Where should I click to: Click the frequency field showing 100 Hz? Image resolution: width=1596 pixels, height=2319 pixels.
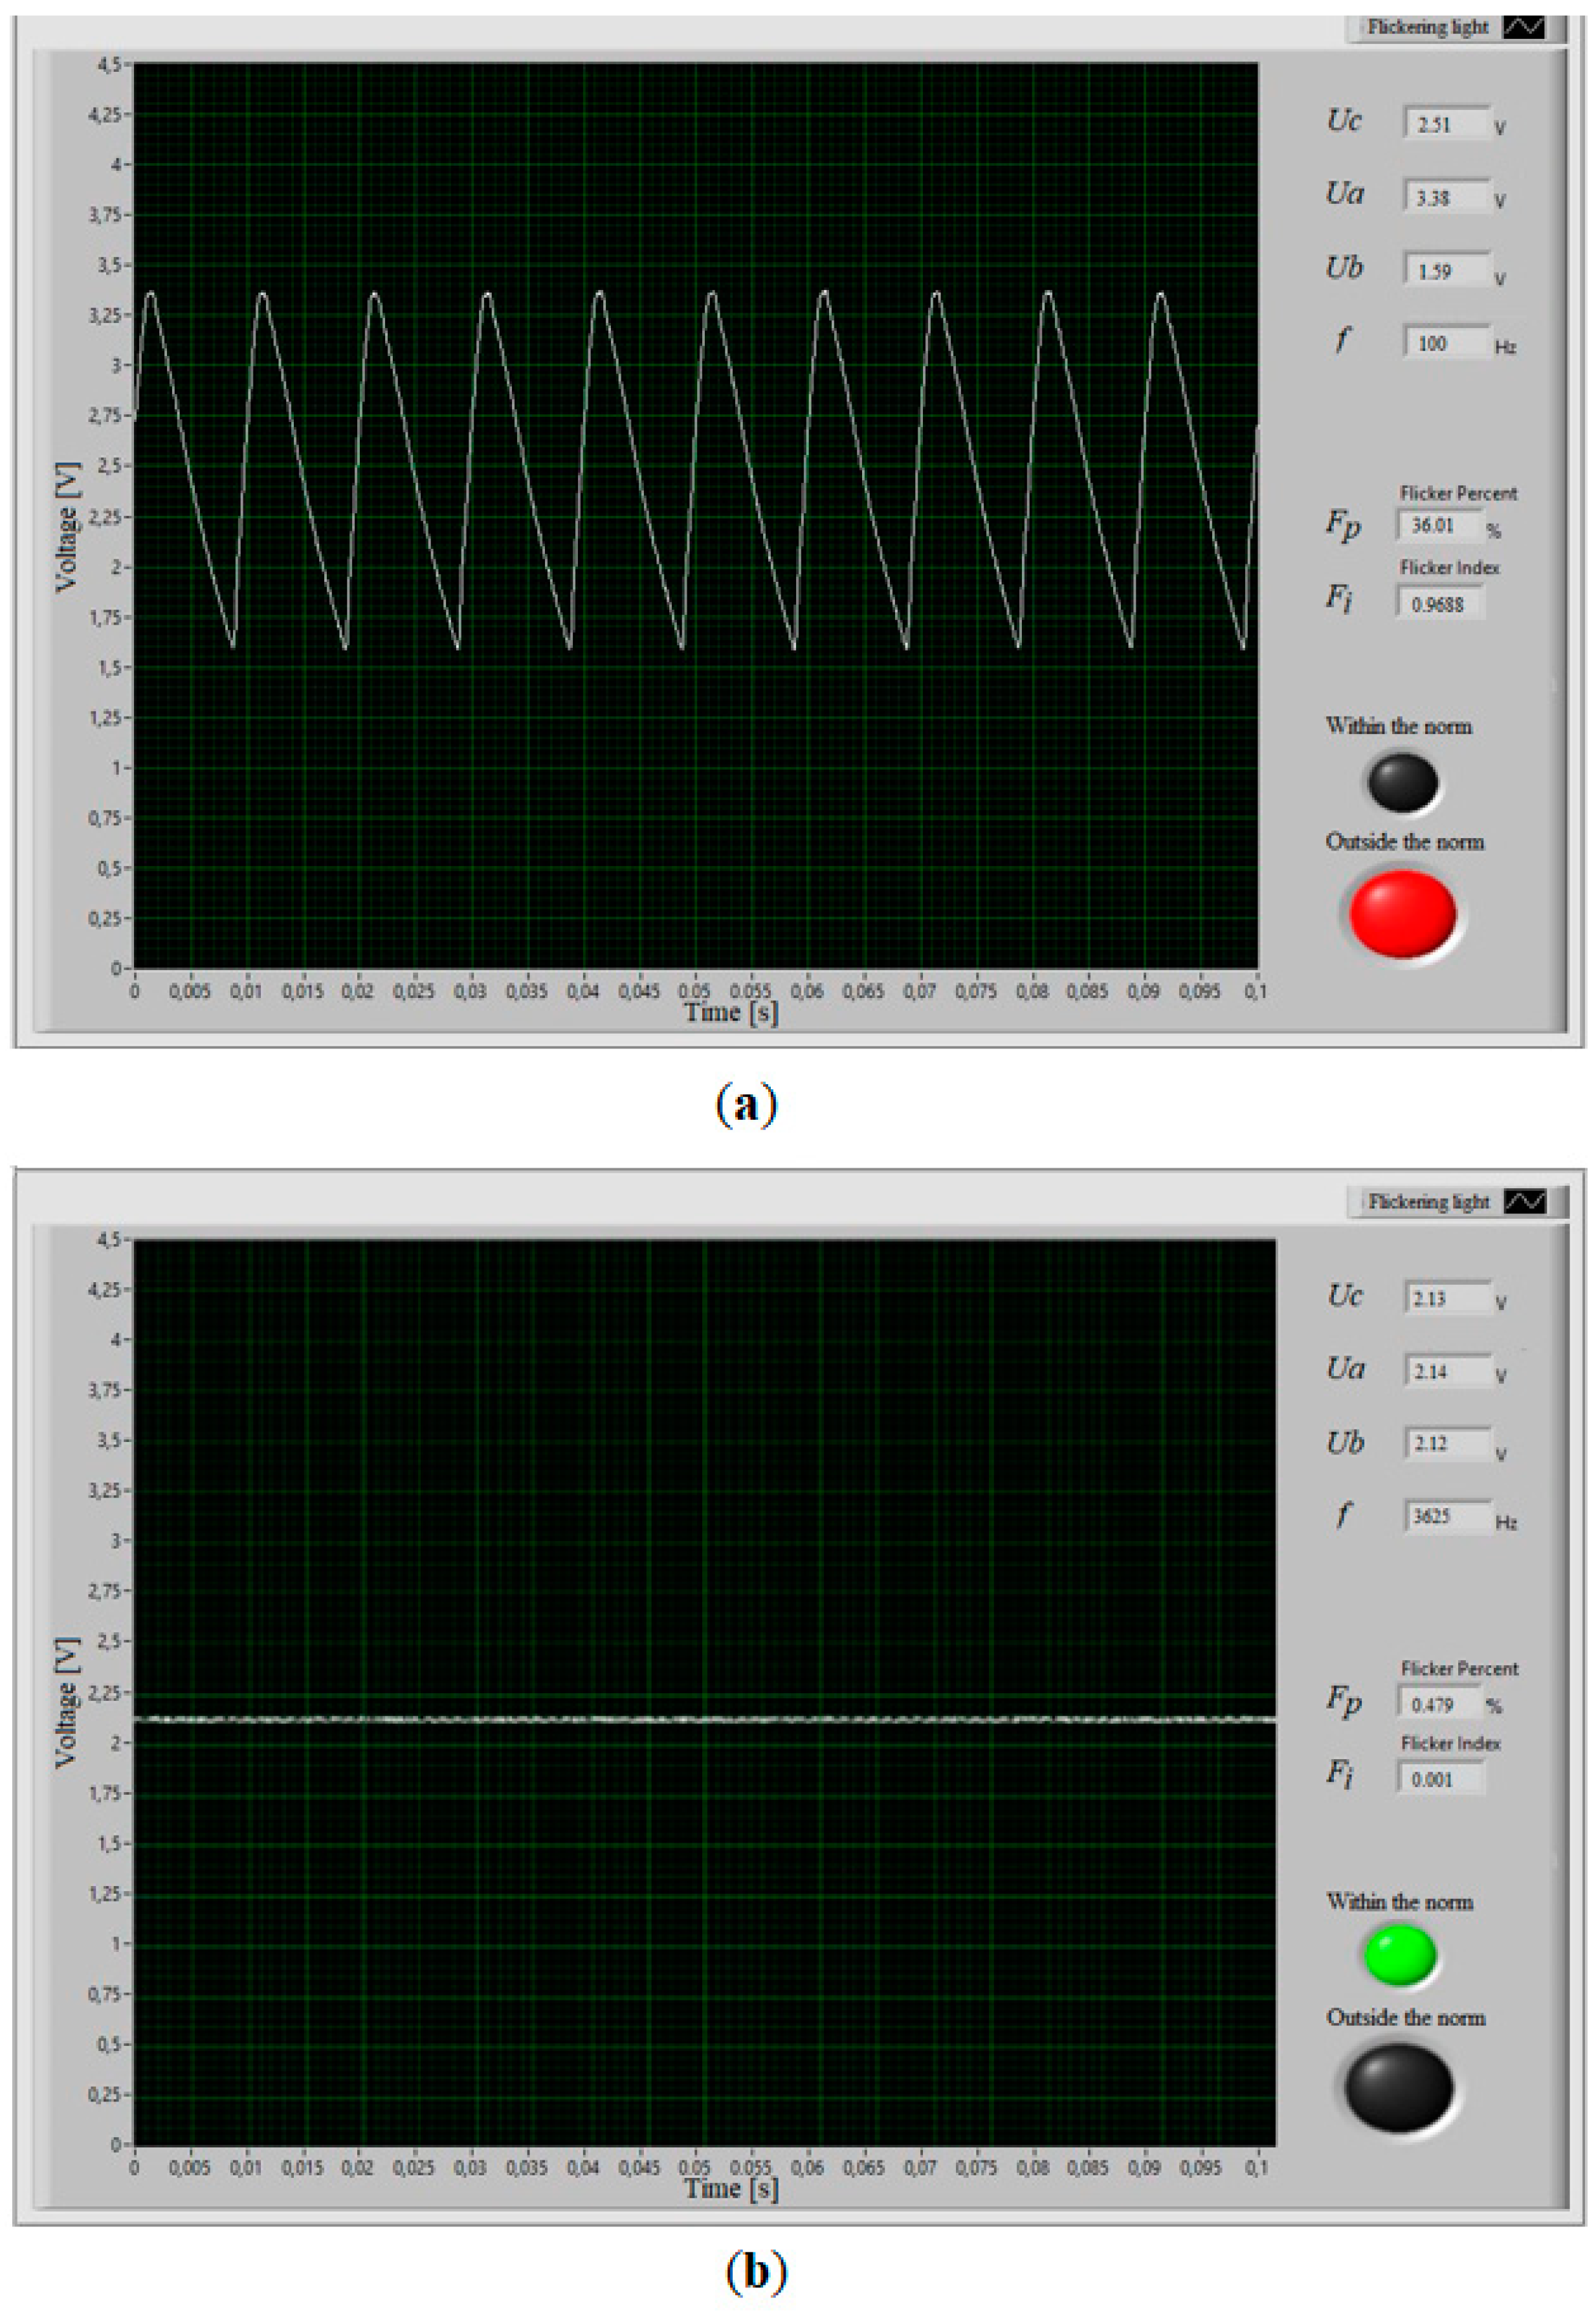(1446, 343)
